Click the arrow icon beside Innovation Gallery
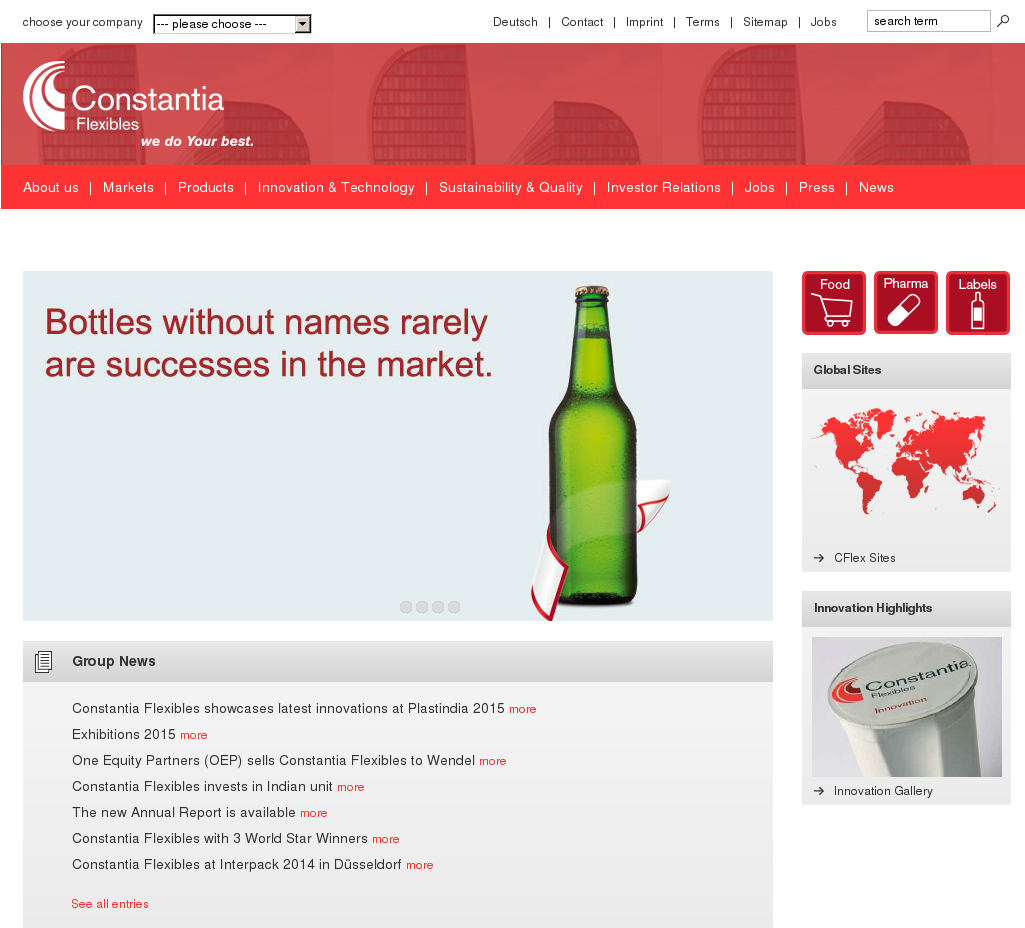Image resolution: width=1025 pixels, height=928 pixels. click(x=818, y=791)
